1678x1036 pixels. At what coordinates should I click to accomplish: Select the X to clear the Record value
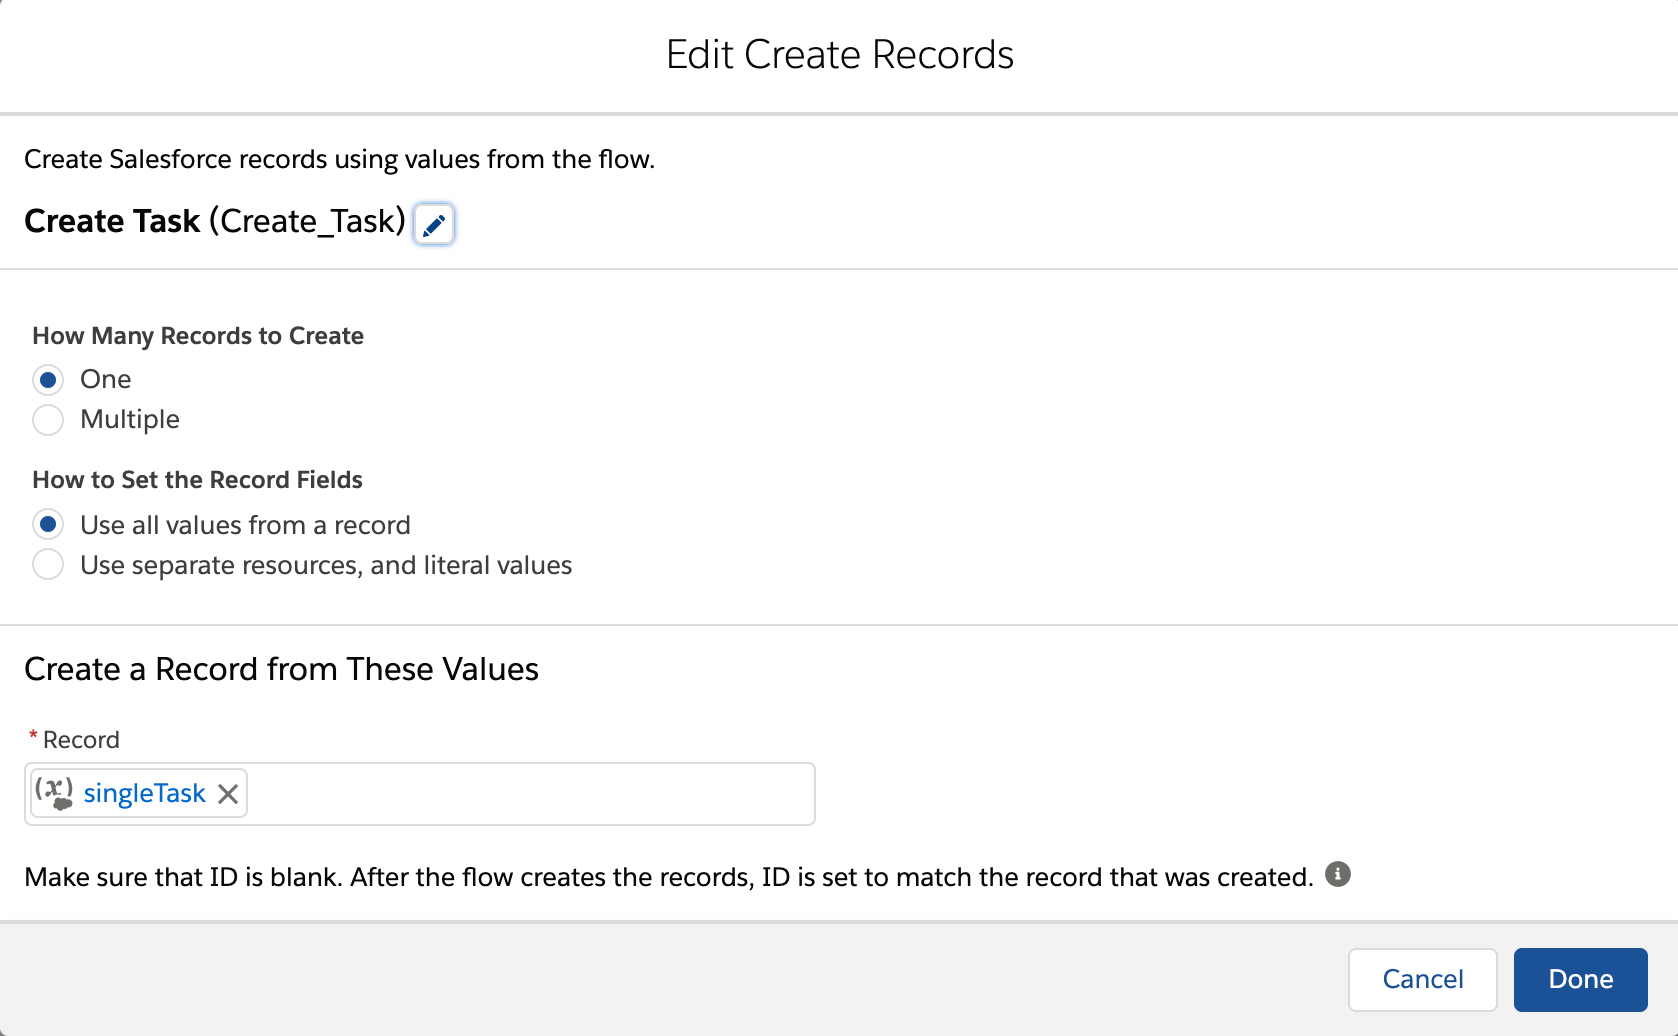click(x=228, y=793)
